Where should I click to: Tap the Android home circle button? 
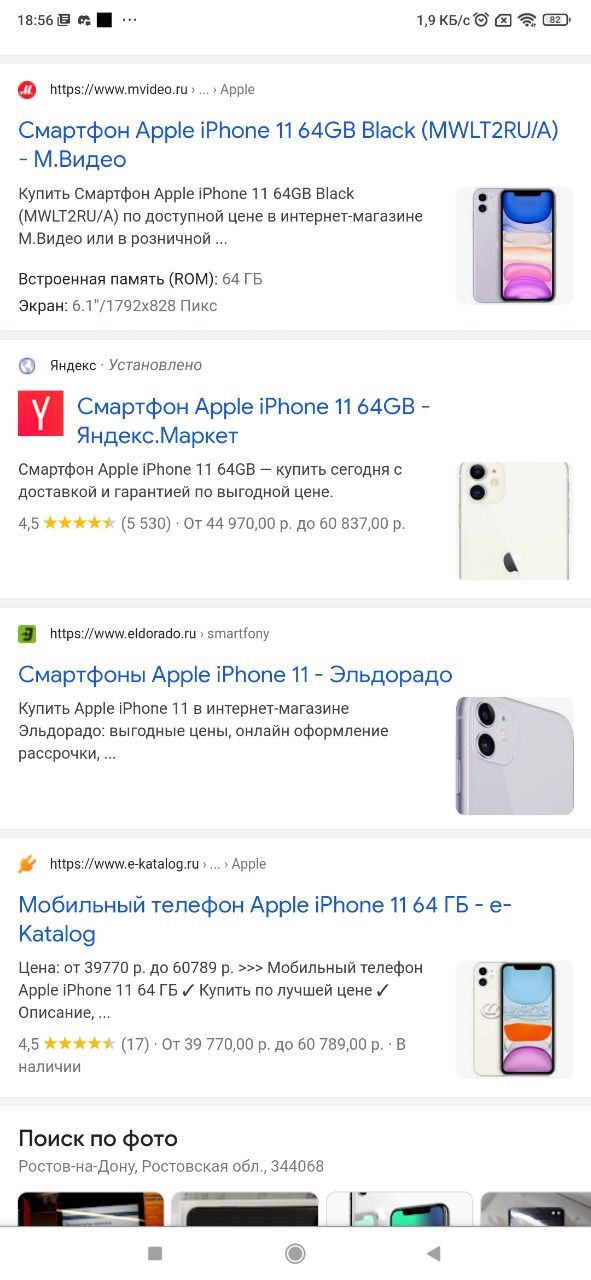click(x=295, y=1253)
